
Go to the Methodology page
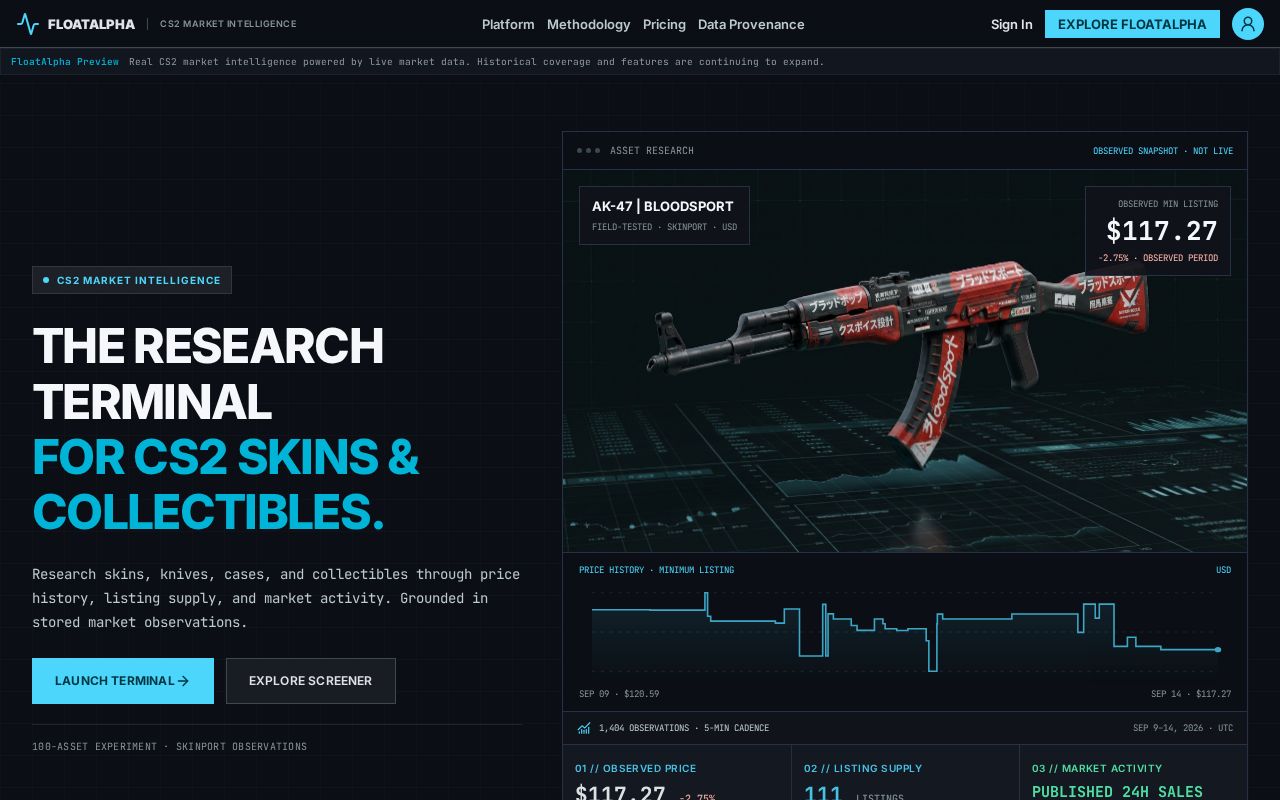(x=589, y=24)
